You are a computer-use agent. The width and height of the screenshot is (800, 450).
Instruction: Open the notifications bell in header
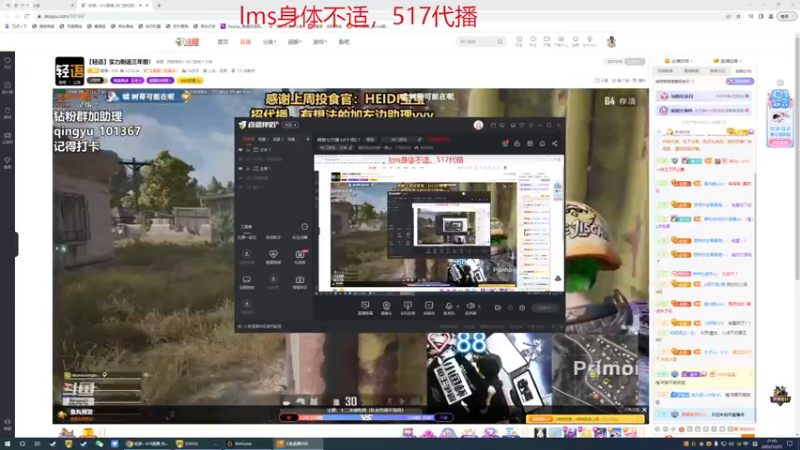[x=575, y=41]
